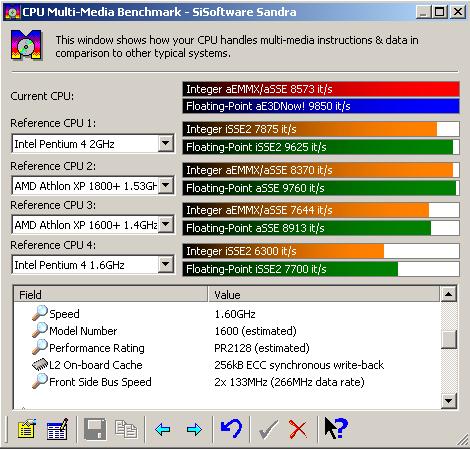Select the L2 On-board Cache row
The height and width of the screenshot is (450, 470).
click(227, 365)
